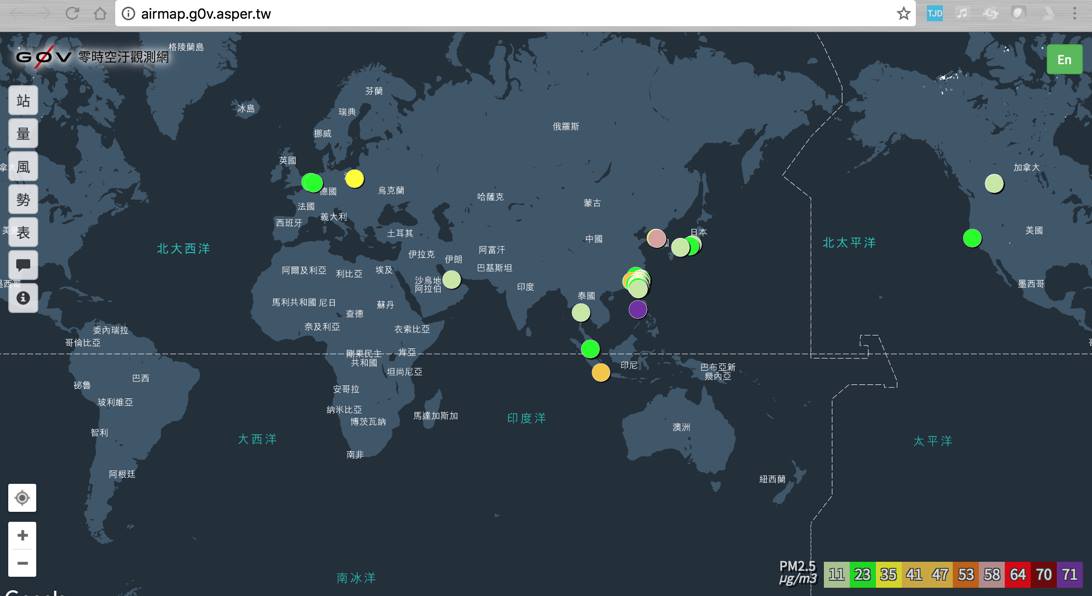Switch language with the En button
Screen dimensions: 1092x596
coord(1064,60)
